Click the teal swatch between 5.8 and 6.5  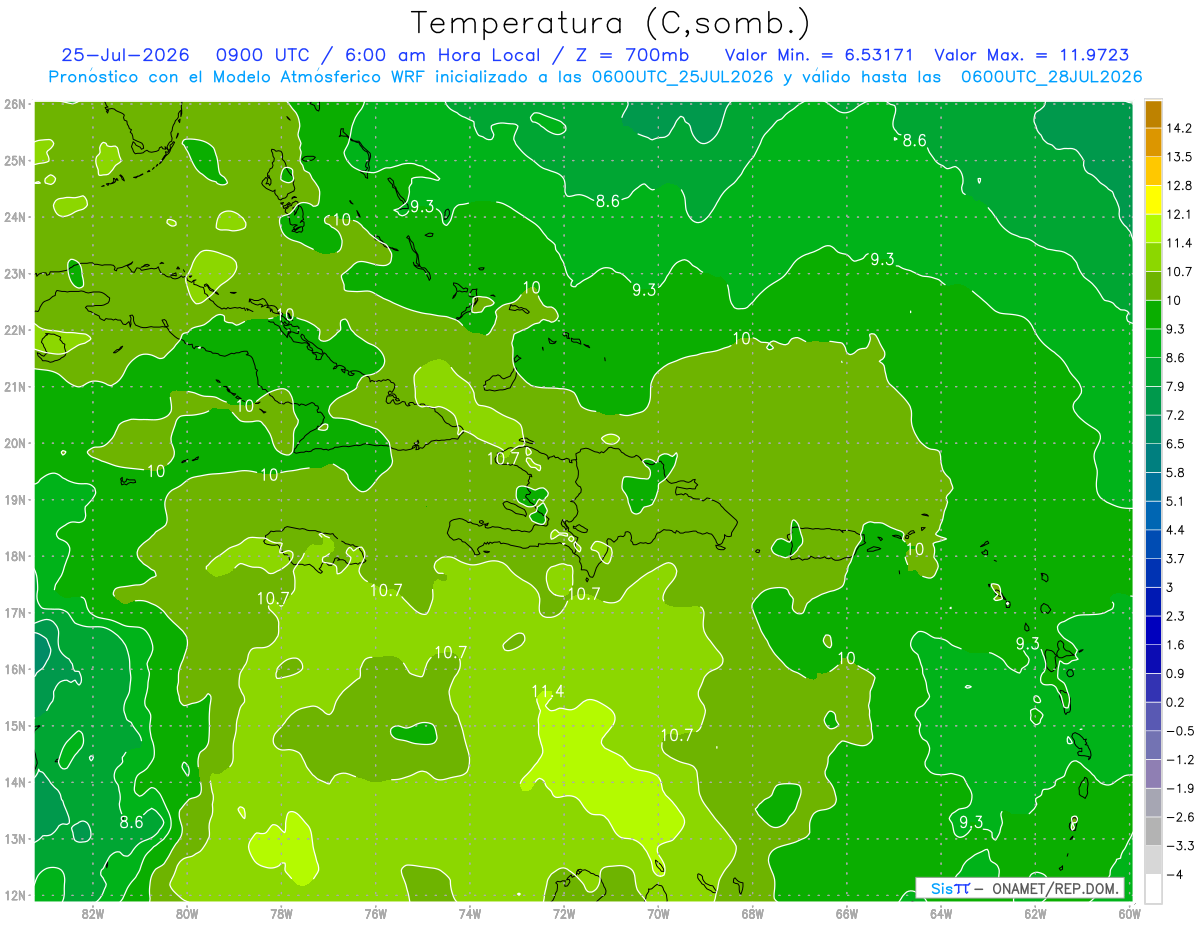tap(1153, 458)
